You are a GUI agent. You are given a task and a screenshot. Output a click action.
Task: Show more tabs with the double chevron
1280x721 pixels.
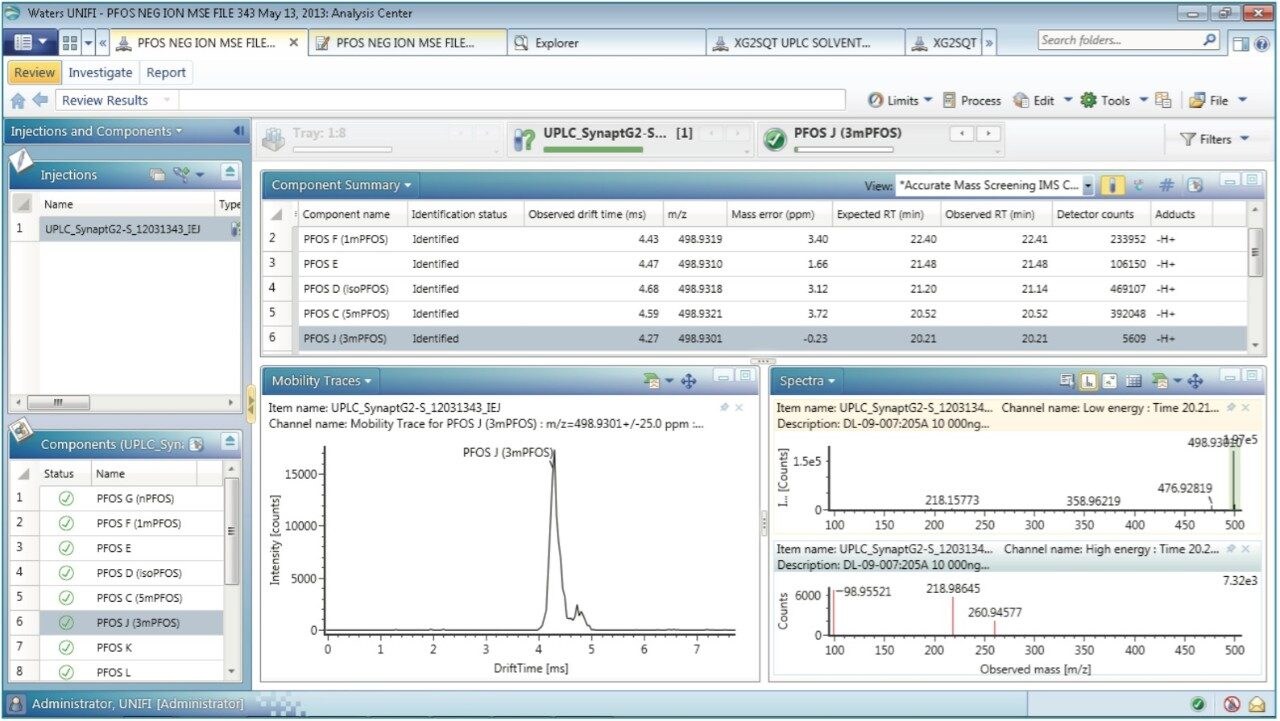point(989,43)
